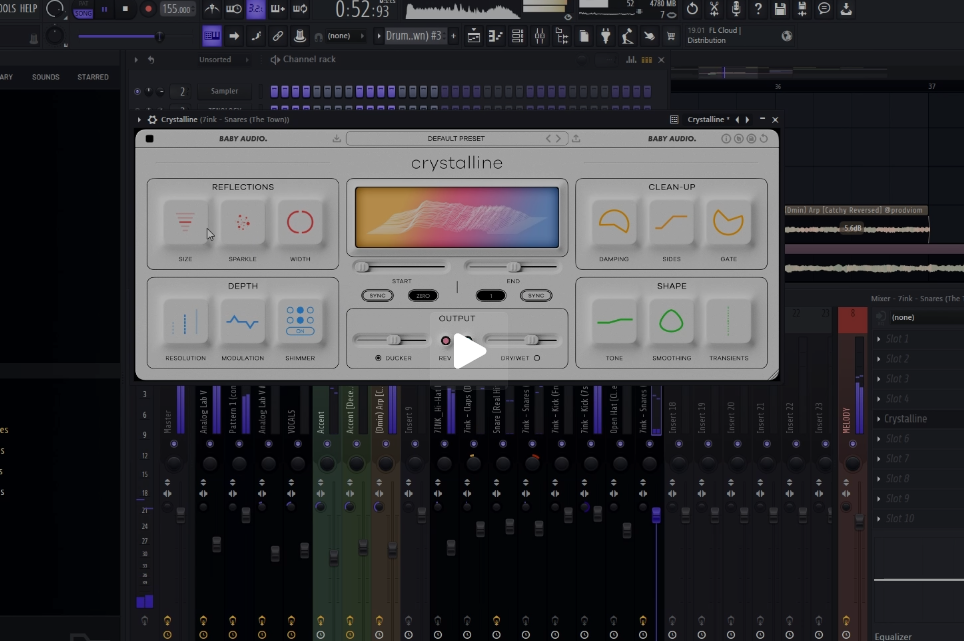
Task: Click the tempo field showing 155.000
Action: [x=176, y=9]
